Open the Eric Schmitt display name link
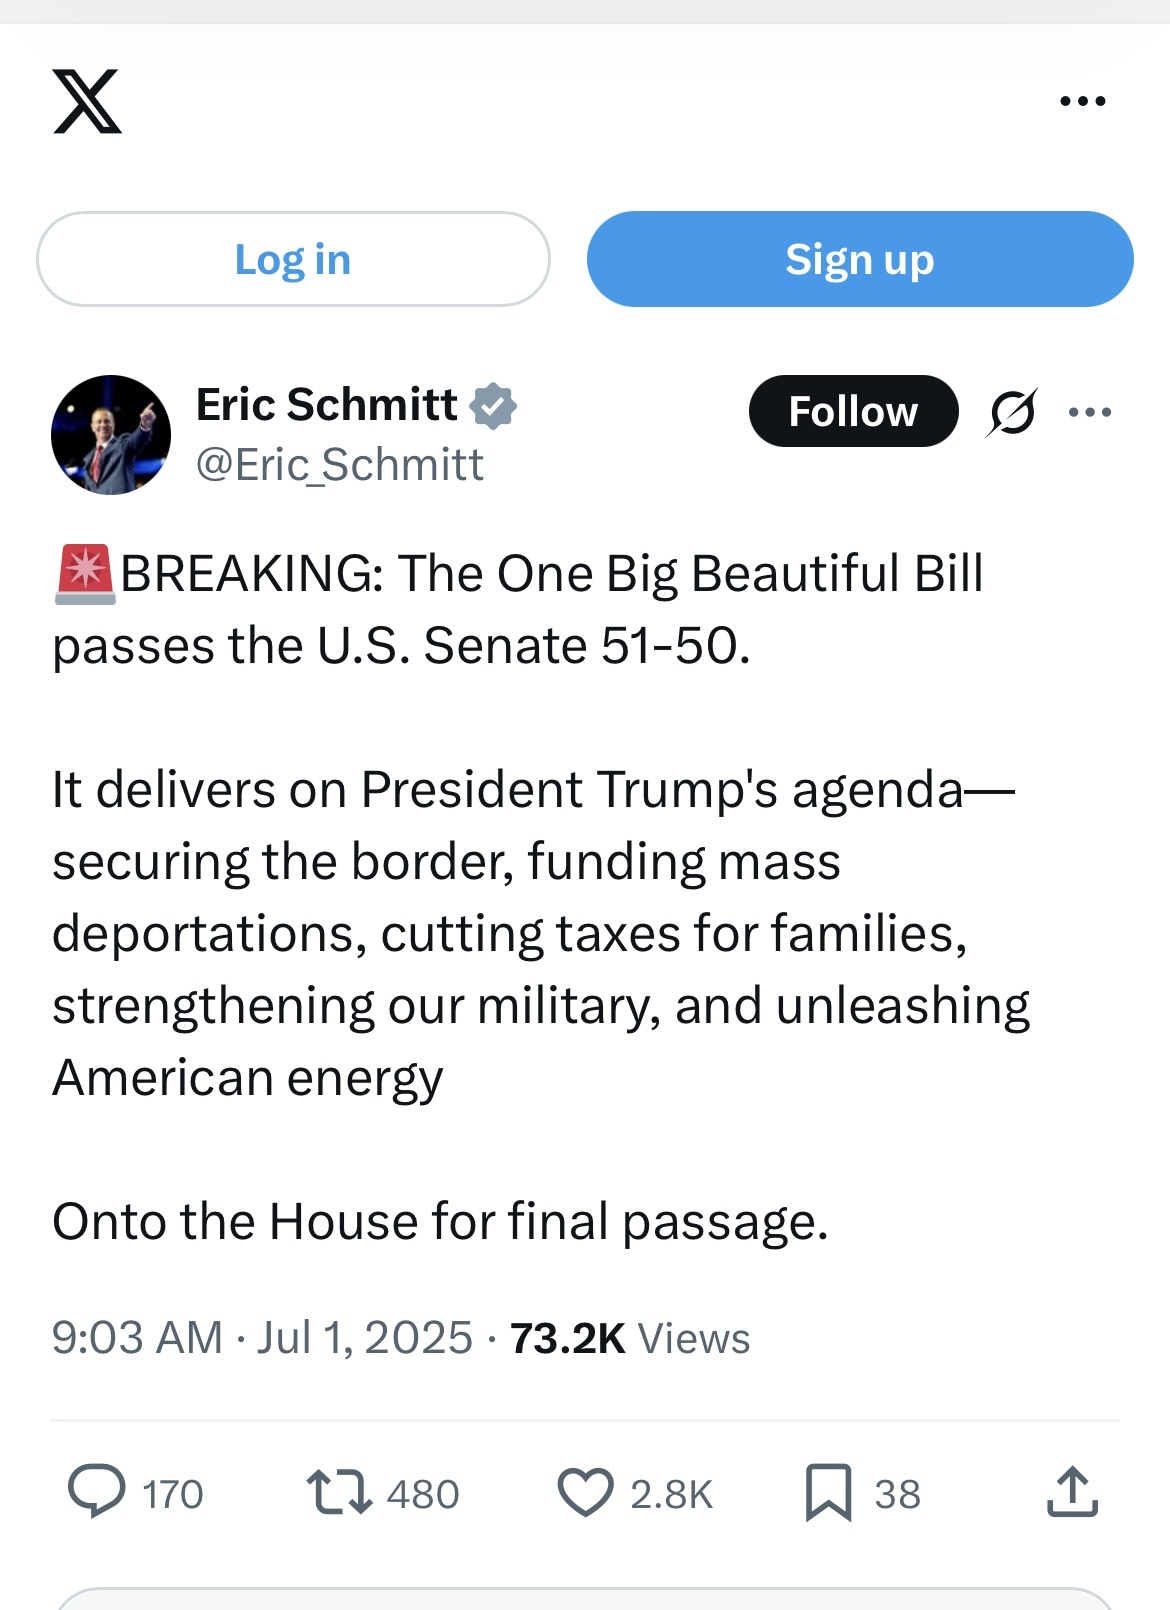1170x1610 pixels. [x=327, y=405]
